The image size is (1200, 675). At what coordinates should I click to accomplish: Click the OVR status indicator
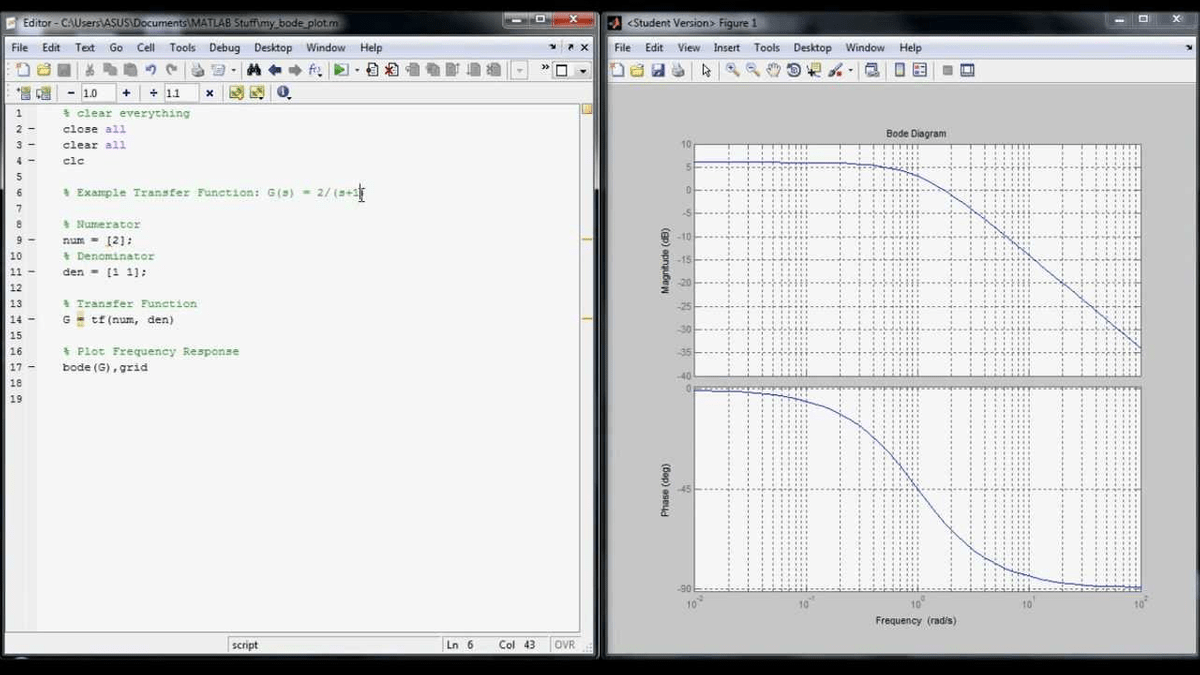coord(563,644)
